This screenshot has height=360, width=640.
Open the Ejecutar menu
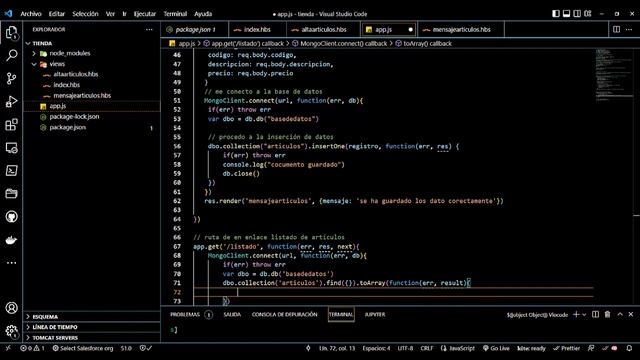[x=144, y=14]
